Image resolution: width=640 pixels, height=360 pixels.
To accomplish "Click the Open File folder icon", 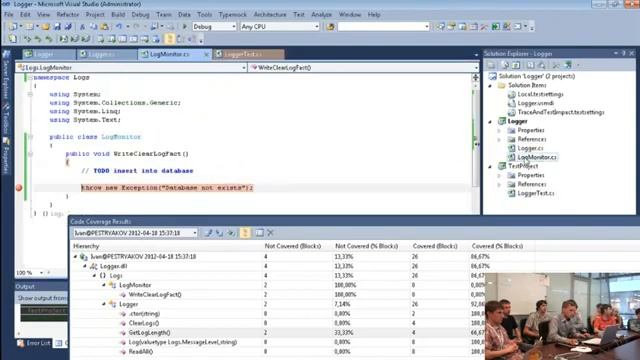I will (46, 27).
